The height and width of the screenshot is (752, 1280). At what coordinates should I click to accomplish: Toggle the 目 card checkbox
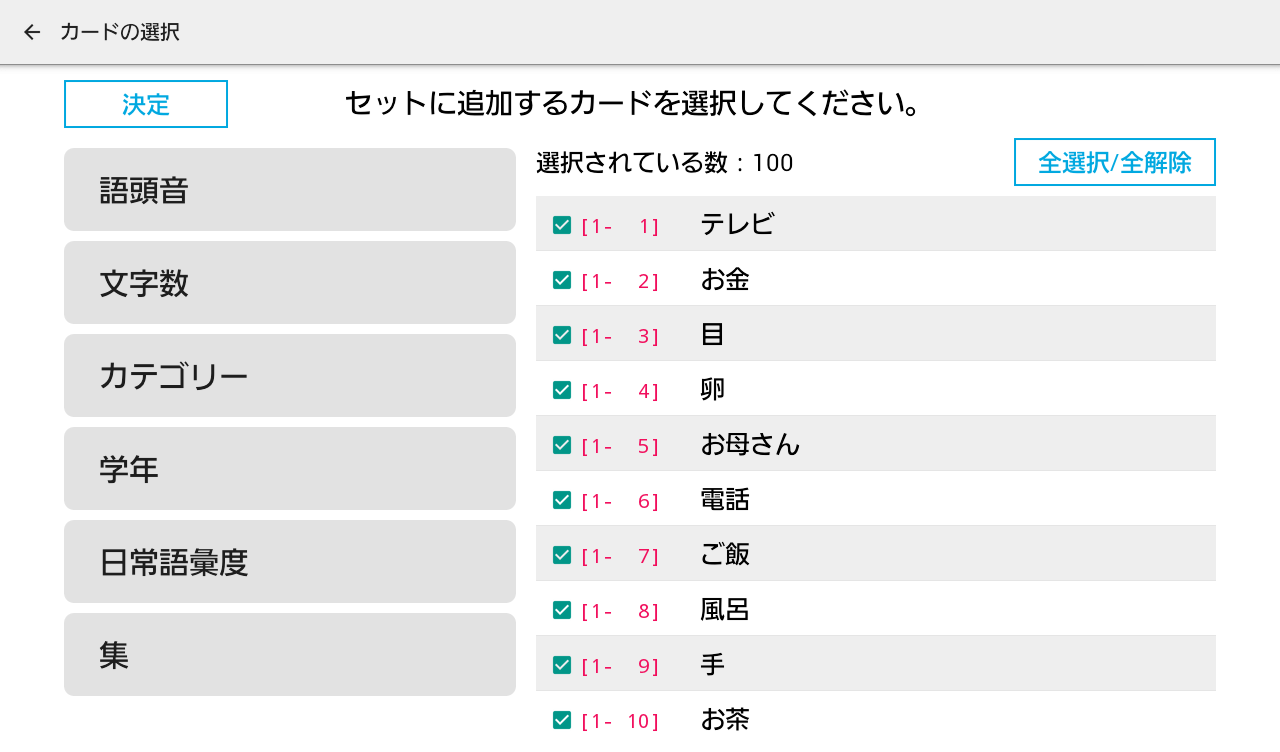pyautogui.click(x=562, y=335)
